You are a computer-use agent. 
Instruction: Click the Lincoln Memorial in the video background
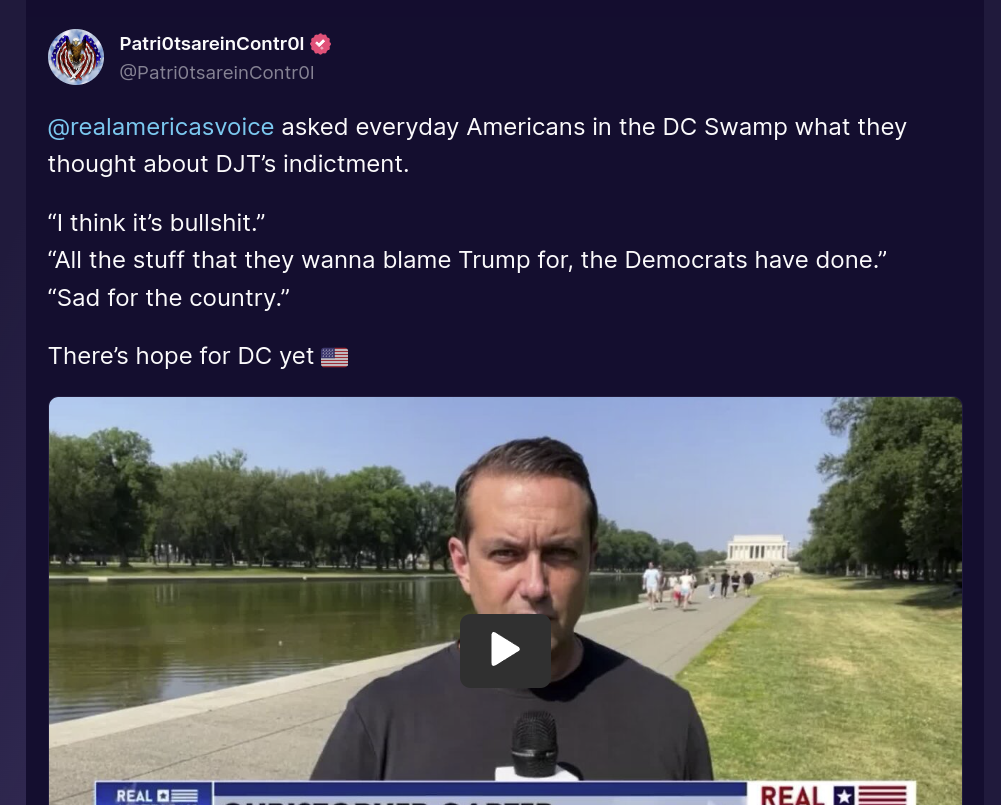(758, 549)
